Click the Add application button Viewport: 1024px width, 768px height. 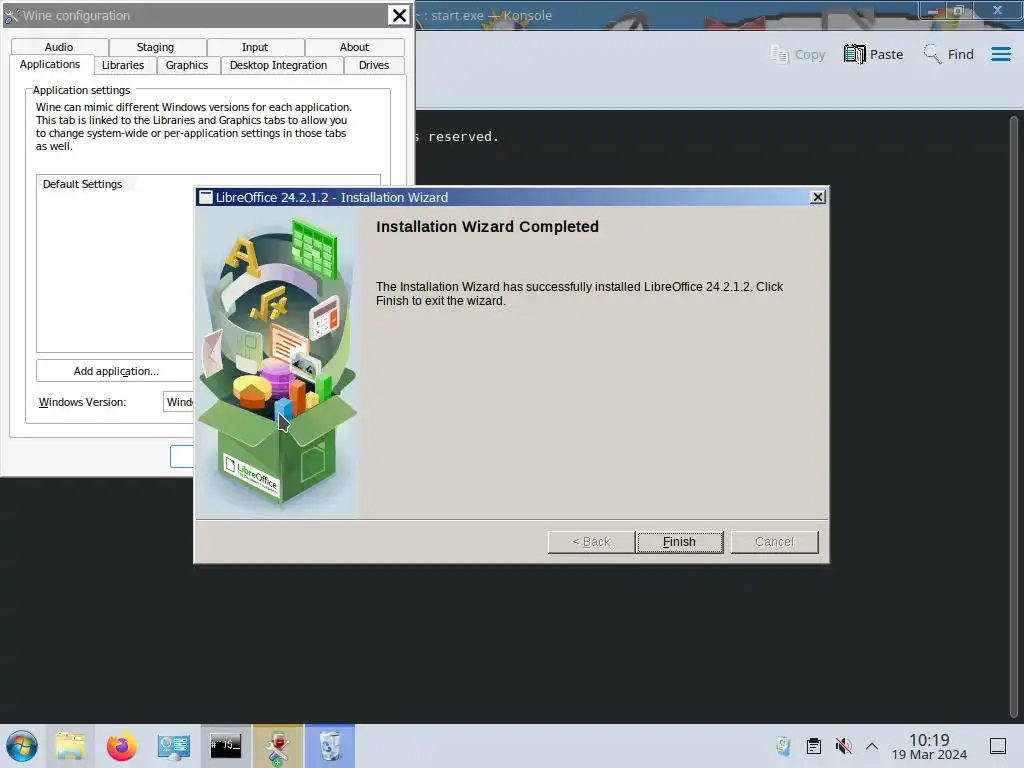116,371
